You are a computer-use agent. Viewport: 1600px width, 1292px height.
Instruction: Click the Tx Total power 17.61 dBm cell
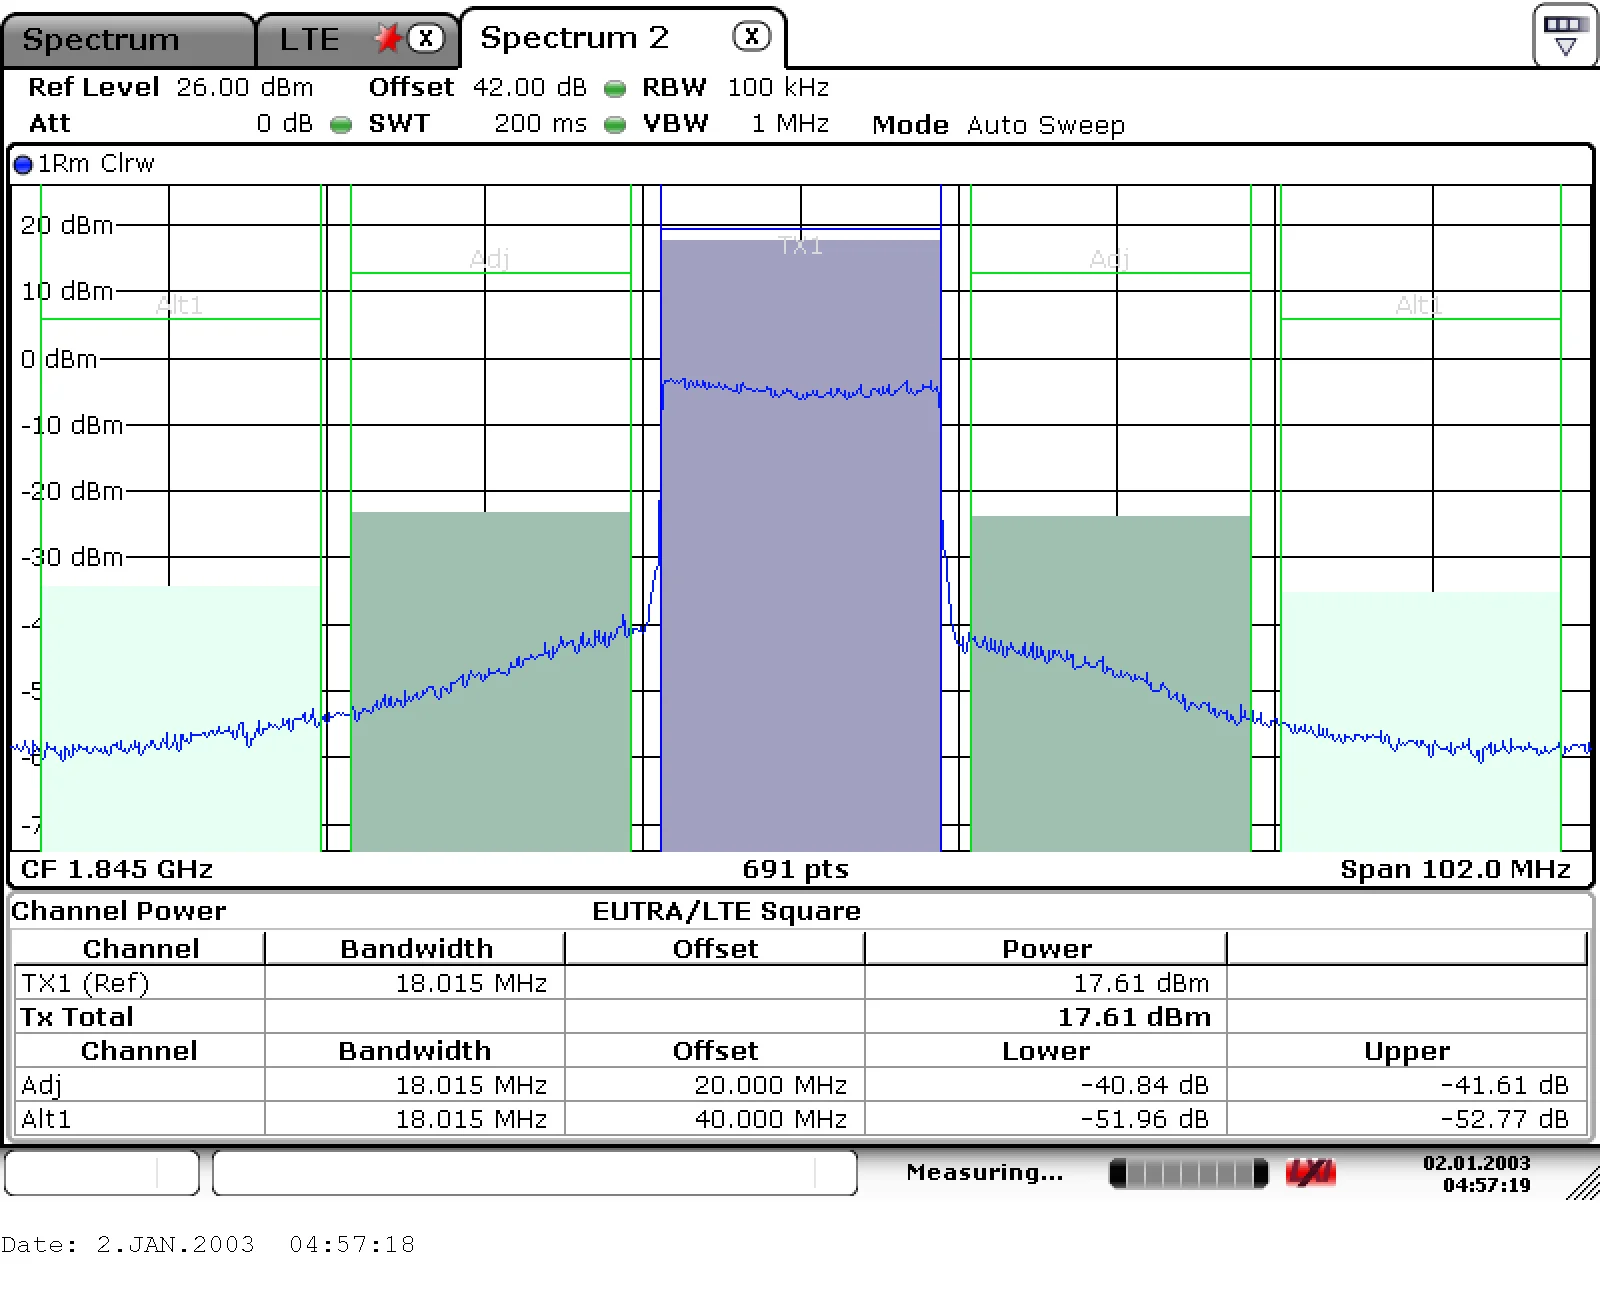pyautogui.click(x=1045, y=1017)
